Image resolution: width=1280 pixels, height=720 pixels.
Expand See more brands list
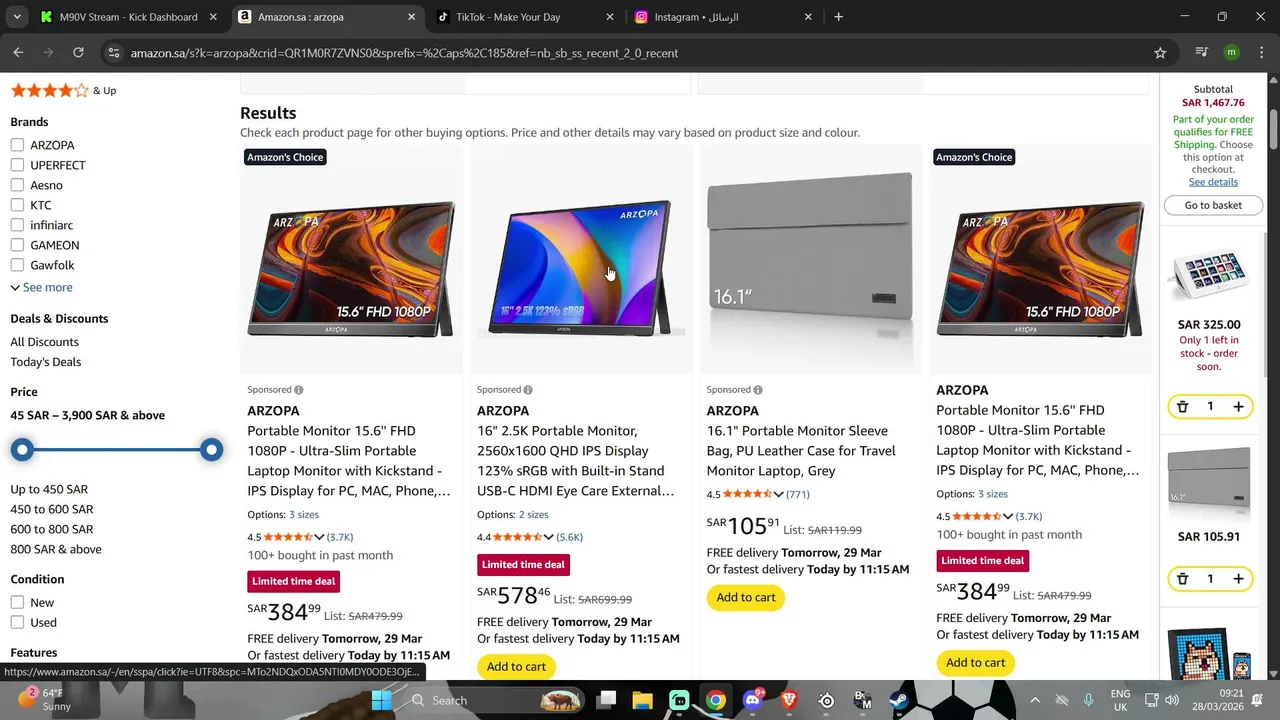[41, 287]
